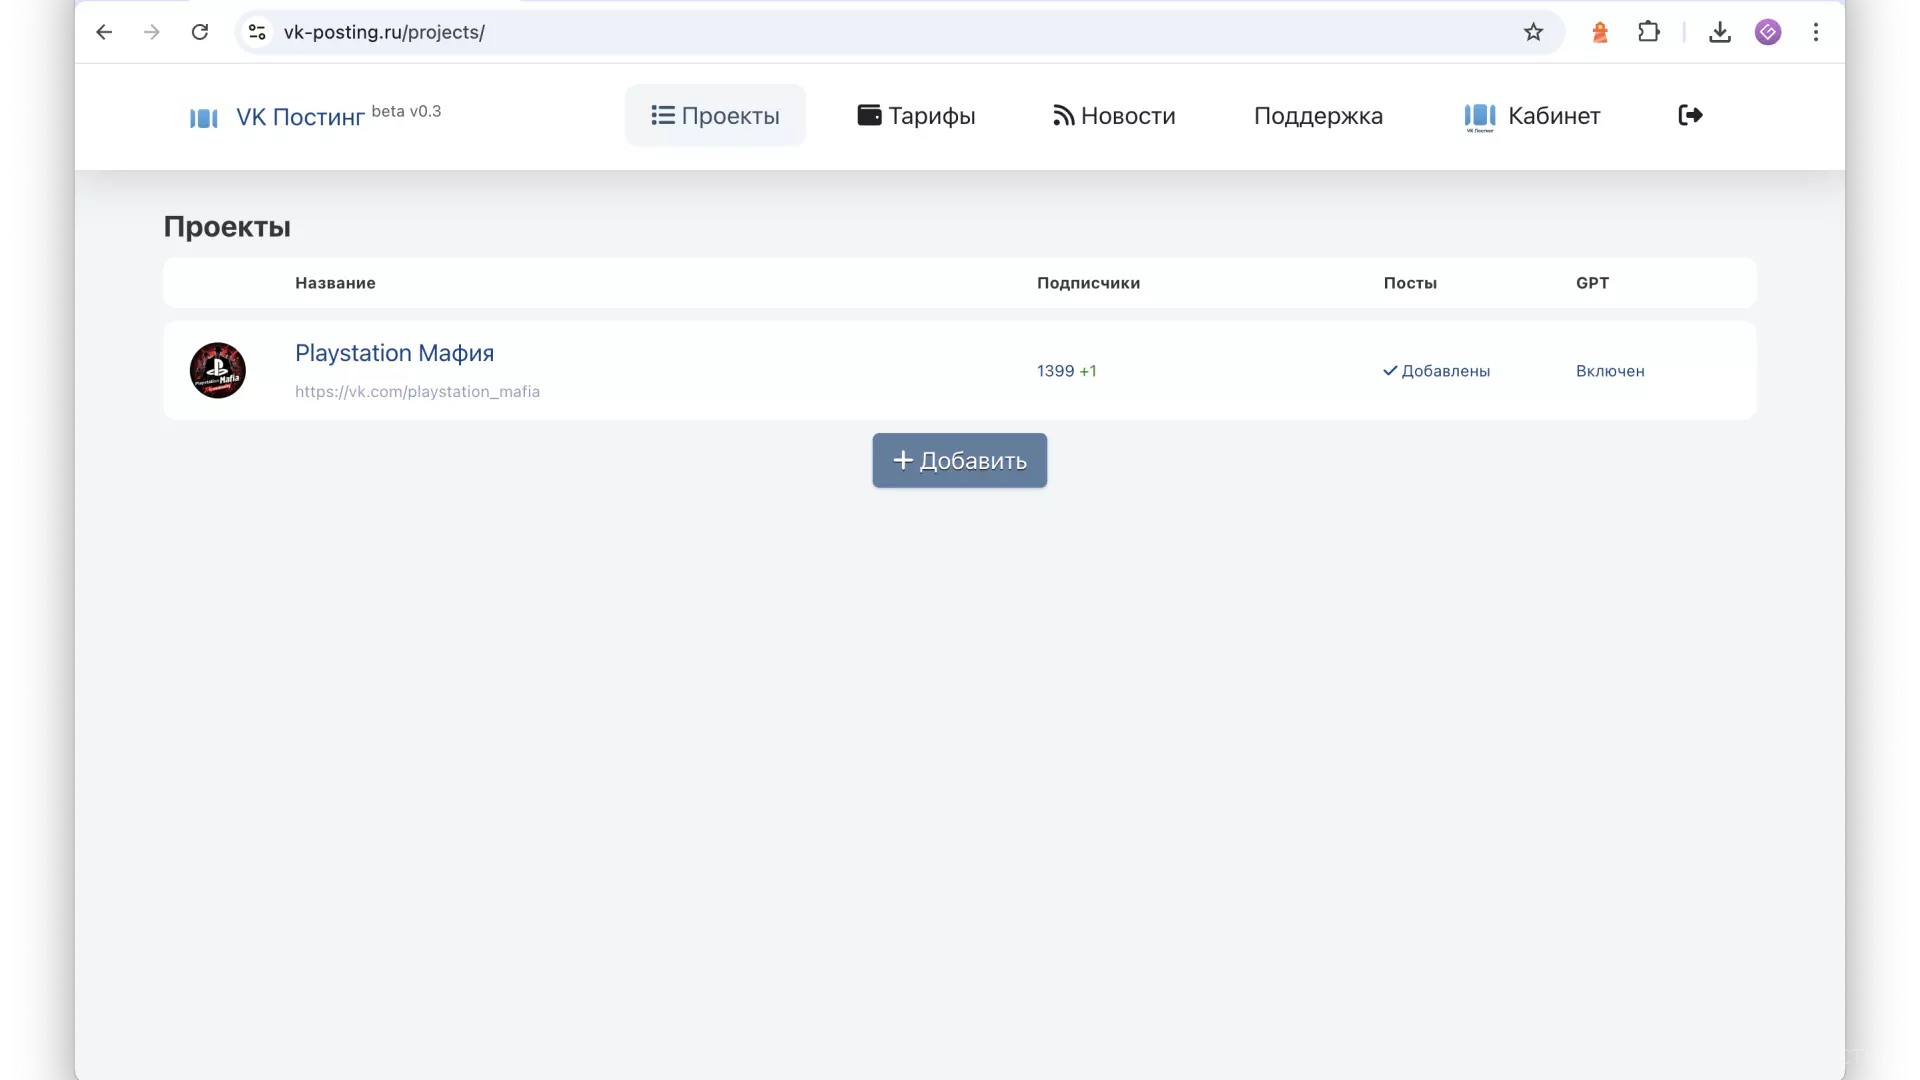Open the Поддержка navigation item
Screen dimensions: 1920x1080
1318,115
